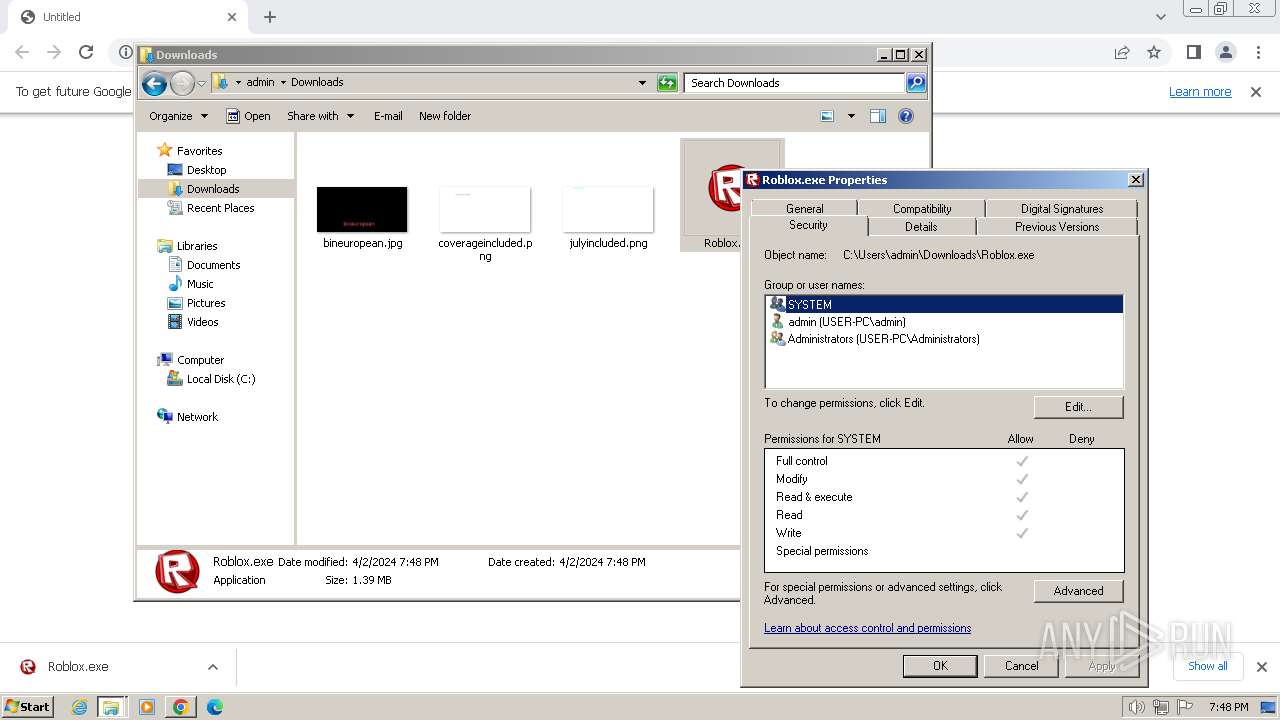Select the SYSTEM user entry

click(944, 304)
